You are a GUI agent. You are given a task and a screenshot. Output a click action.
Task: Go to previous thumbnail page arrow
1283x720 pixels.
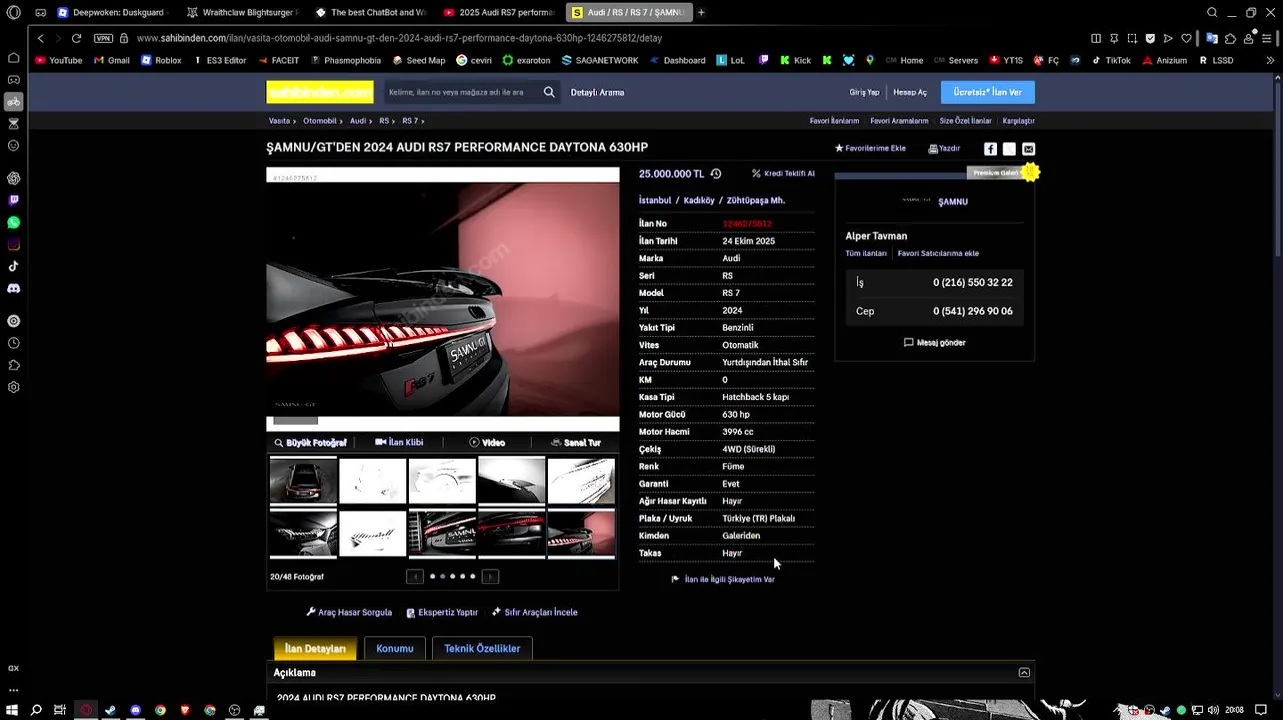415,576
